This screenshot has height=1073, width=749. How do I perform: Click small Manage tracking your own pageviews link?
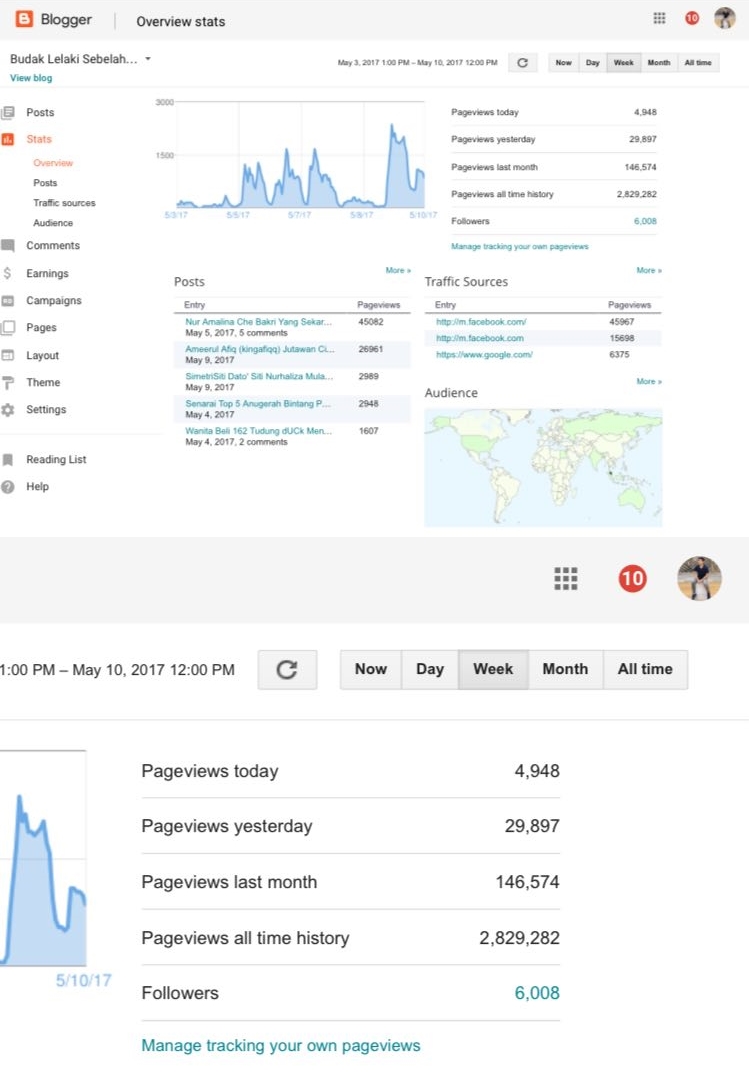[x=520, y=246]
